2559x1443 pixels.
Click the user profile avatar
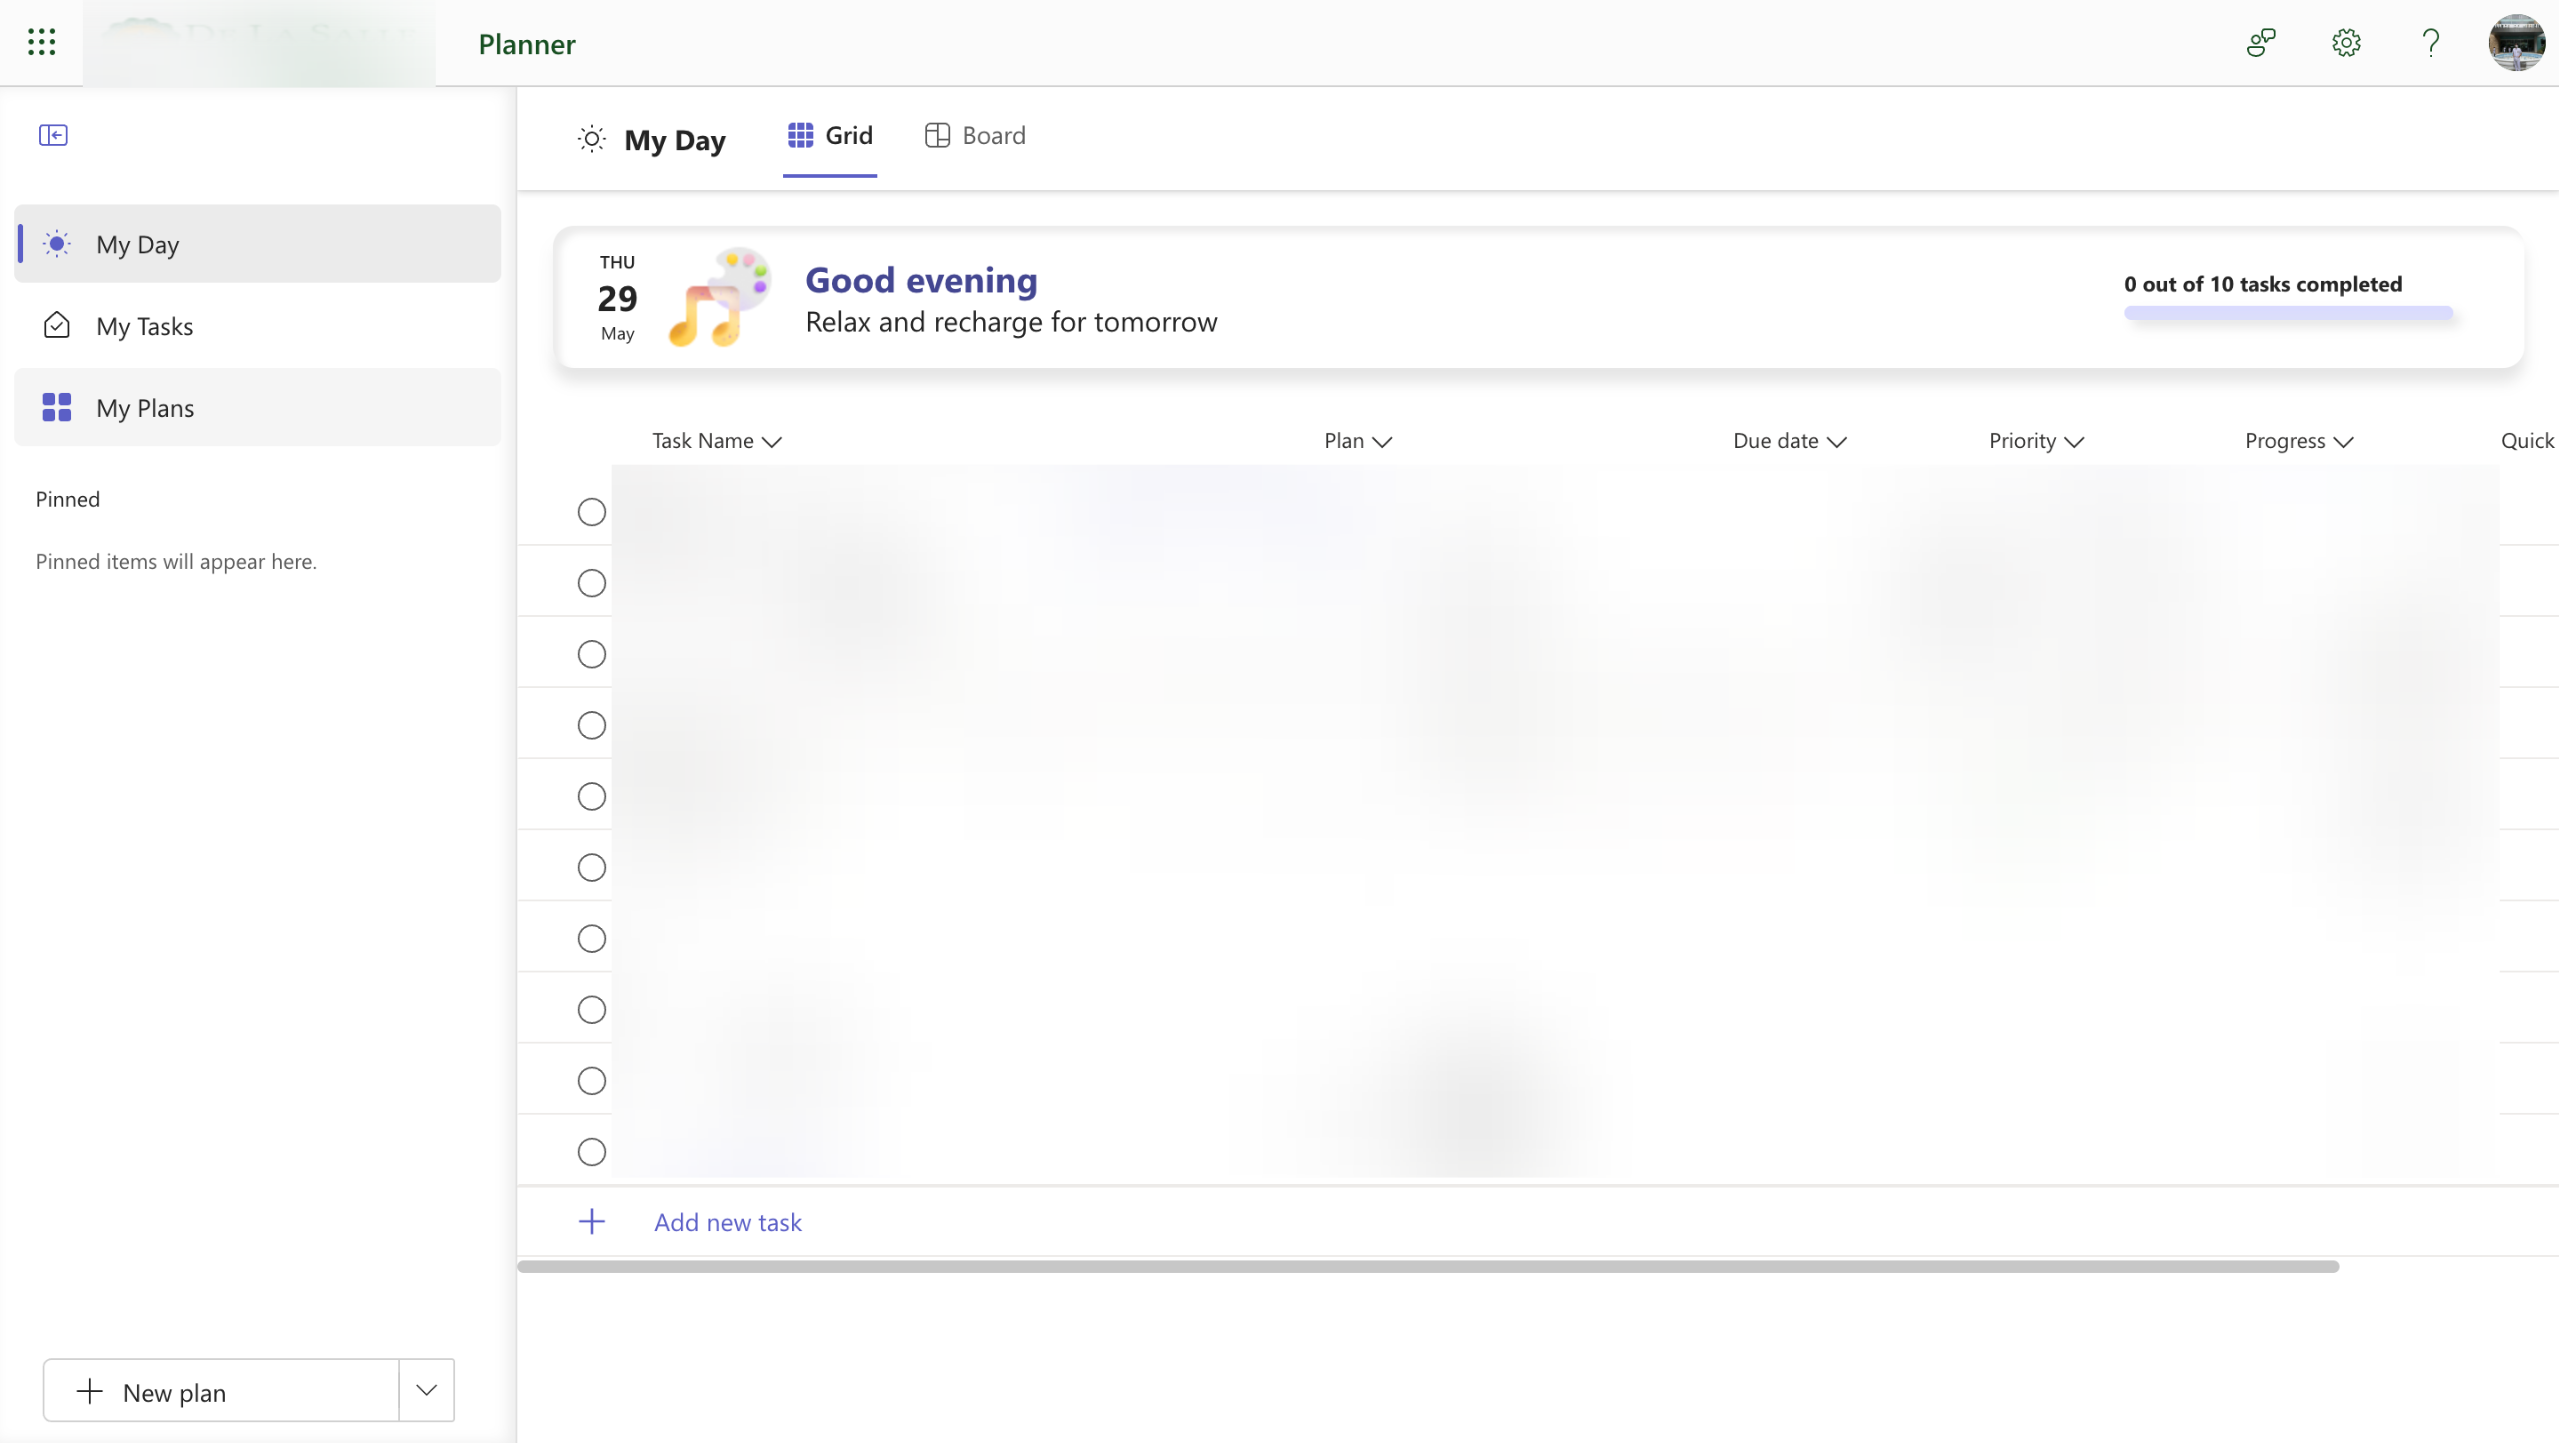tap(2516, 42)
